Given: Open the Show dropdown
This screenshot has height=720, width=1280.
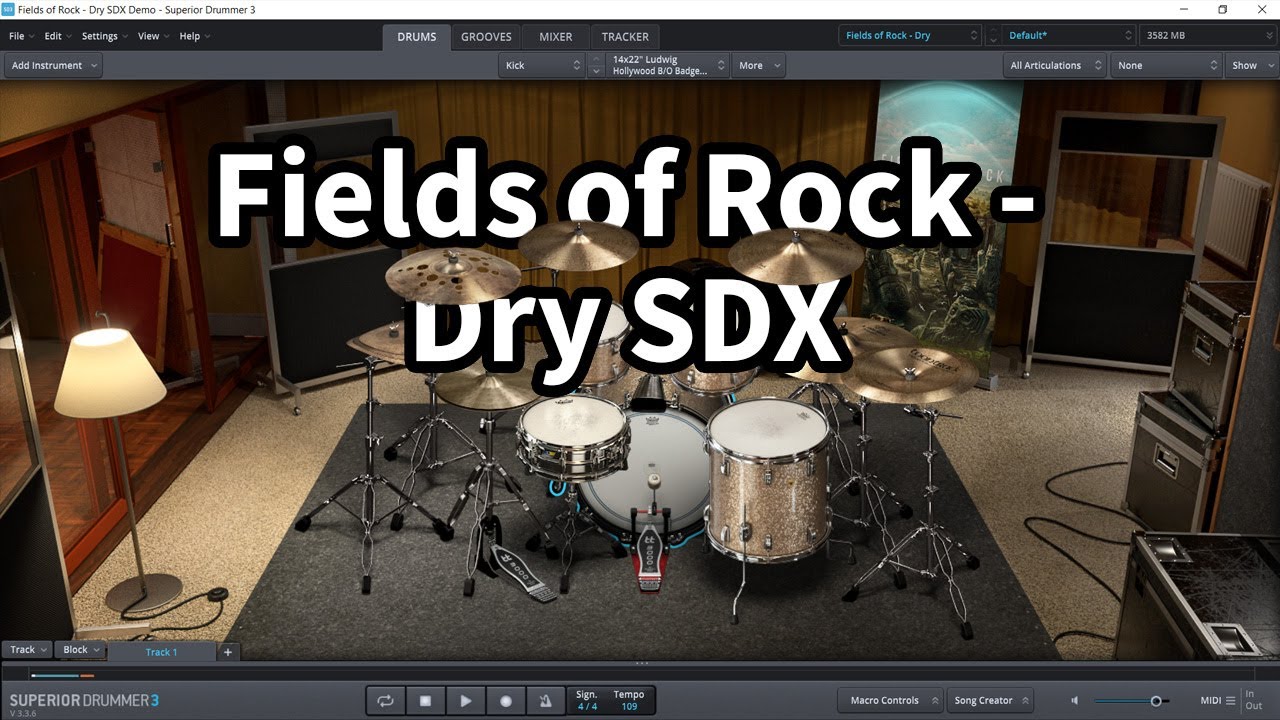Looking at the screenshot, I should pos(1251,66).
